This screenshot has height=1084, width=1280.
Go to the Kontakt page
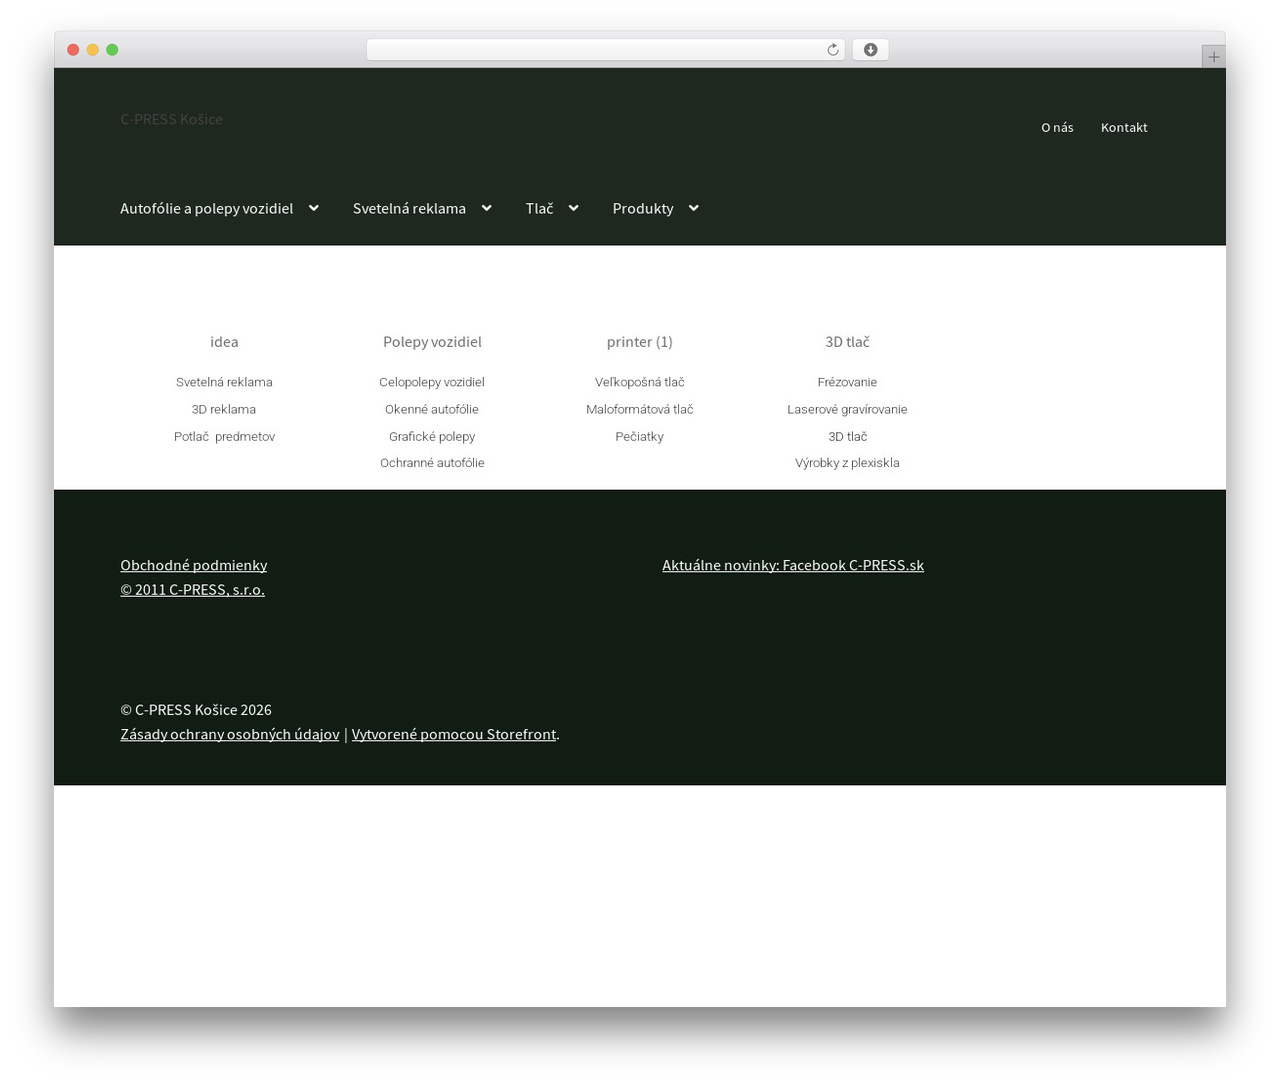[x=1124, y=127]
